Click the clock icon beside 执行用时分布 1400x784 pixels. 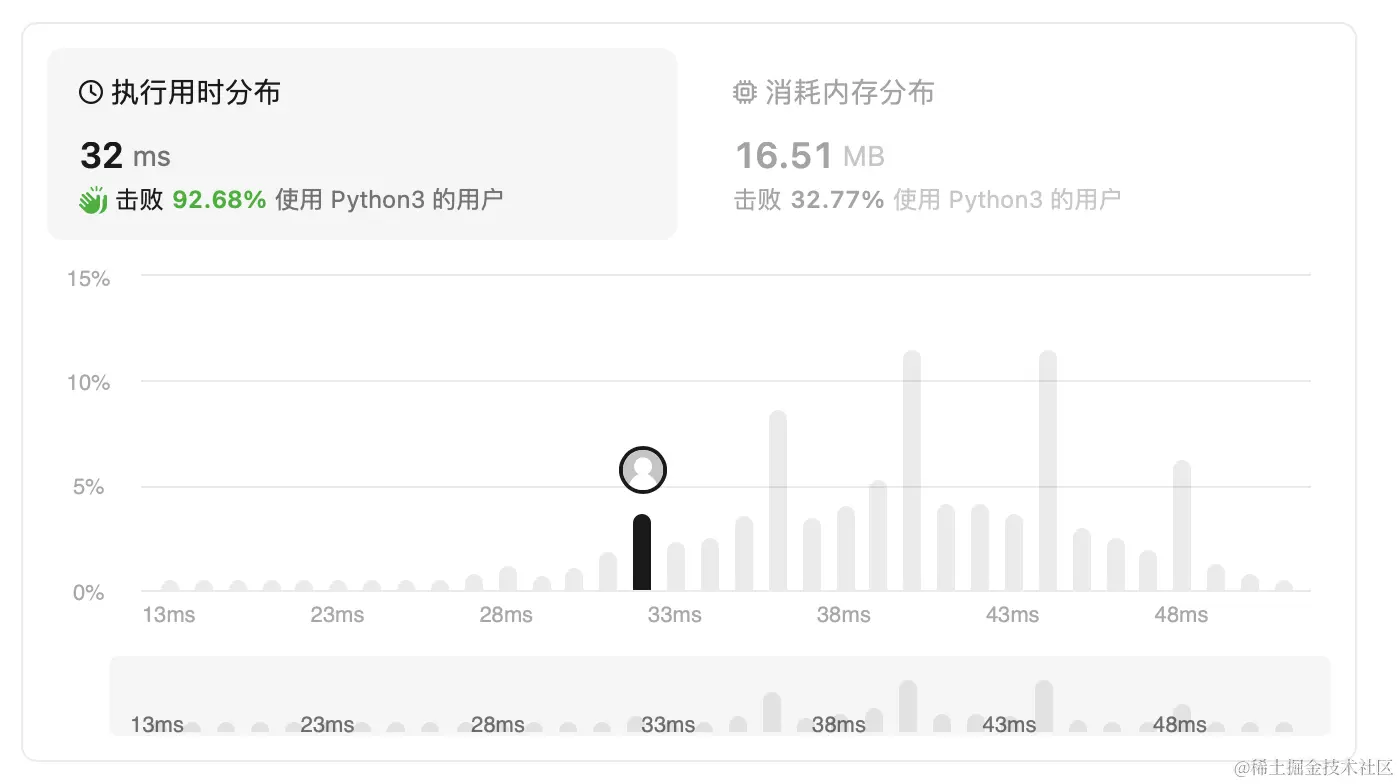[x=91, y=93]
